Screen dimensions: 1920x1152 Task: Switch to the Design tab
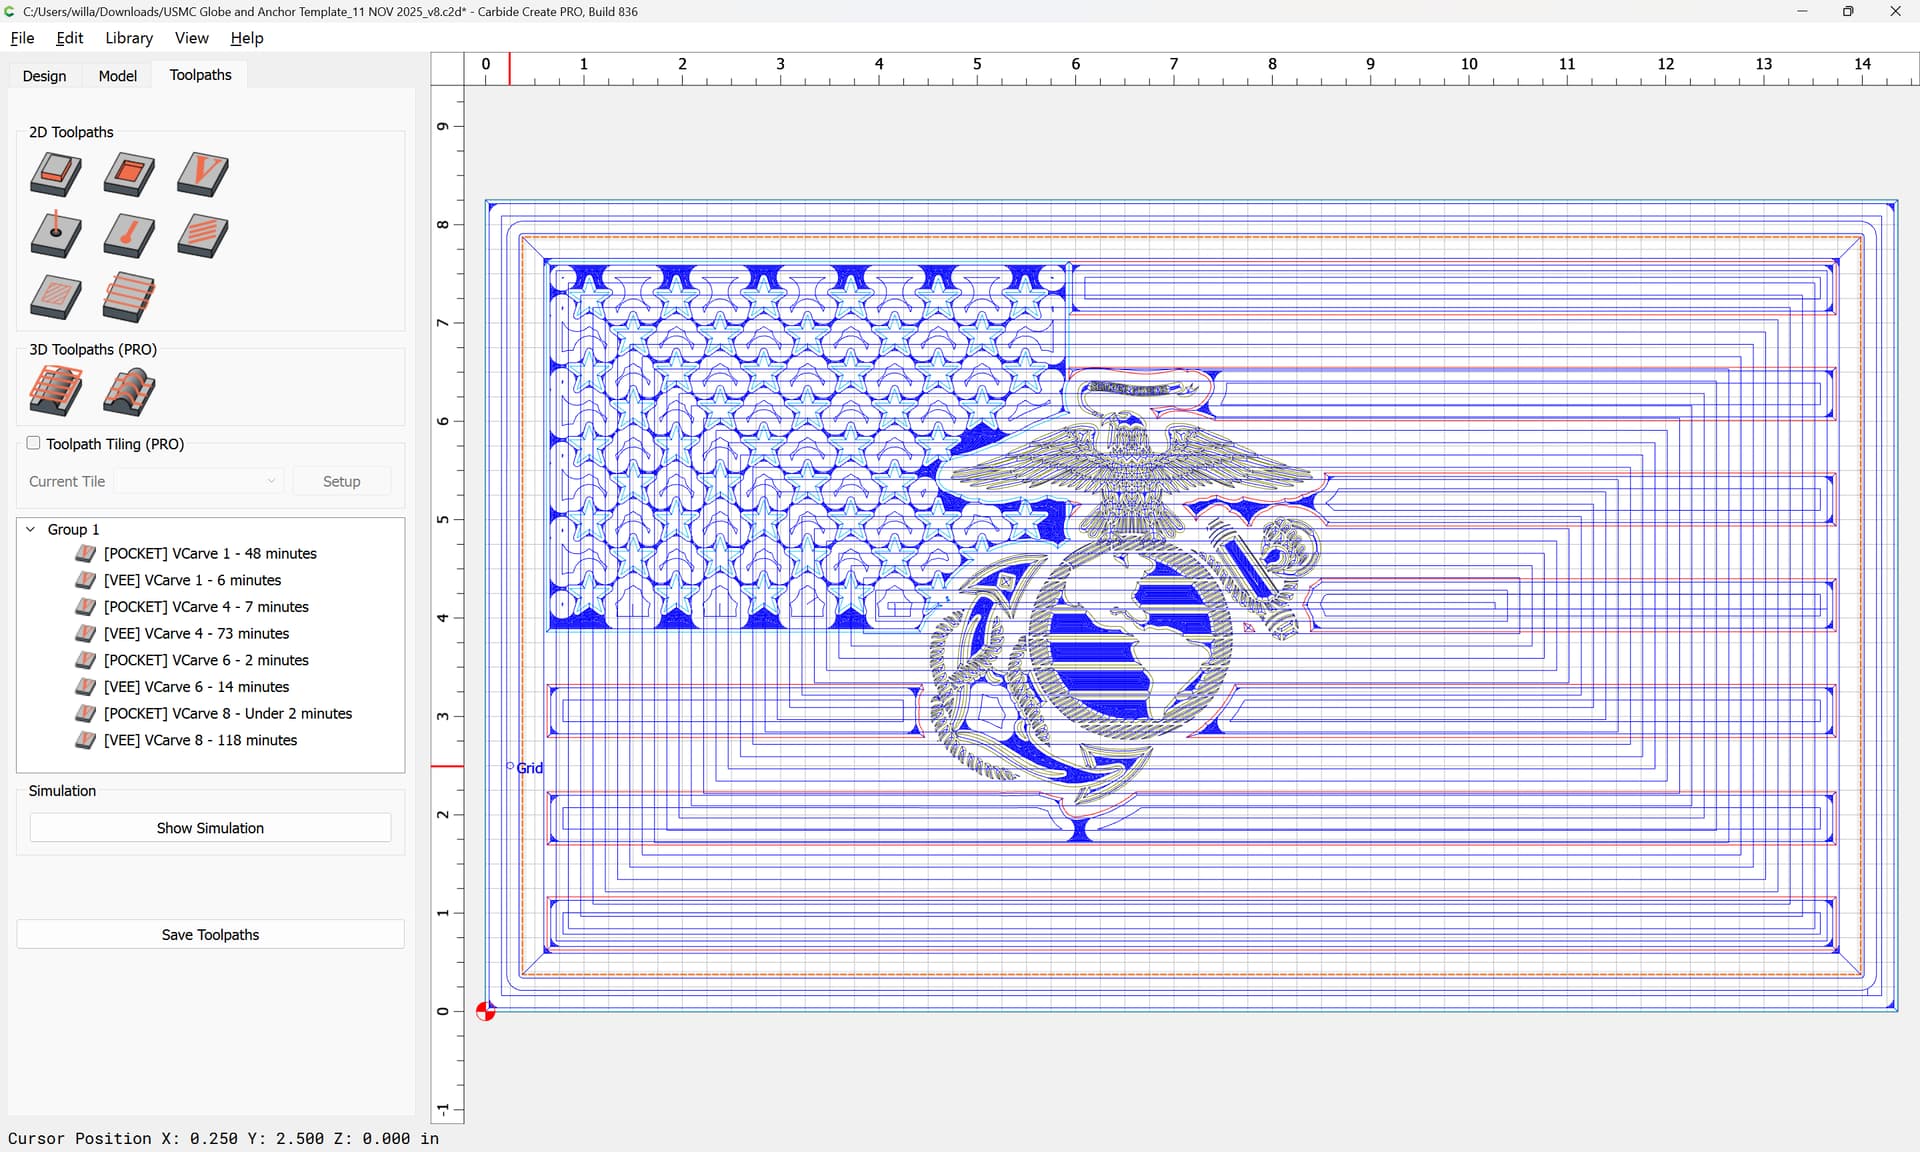point(44,76)
